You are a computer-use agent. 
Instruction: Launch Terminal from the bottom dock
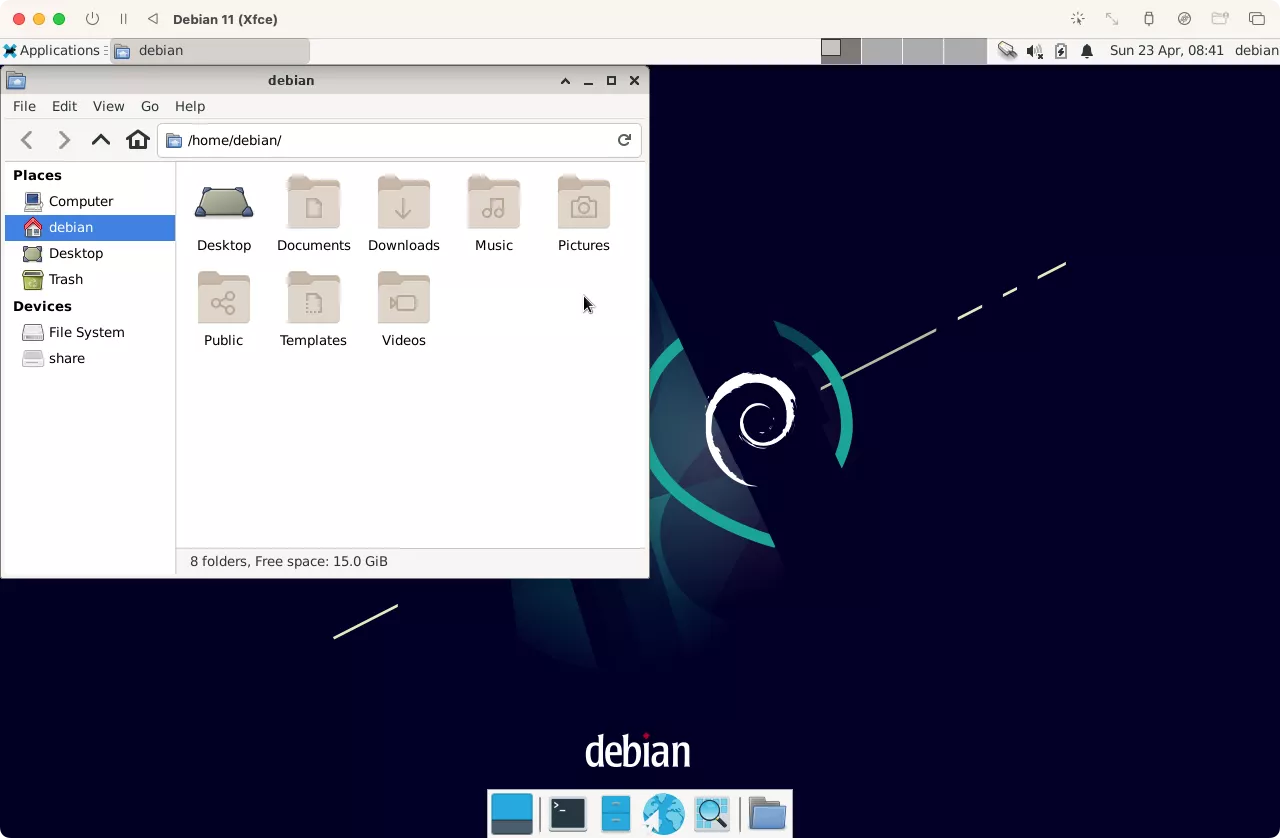click(x=567, y=813)
